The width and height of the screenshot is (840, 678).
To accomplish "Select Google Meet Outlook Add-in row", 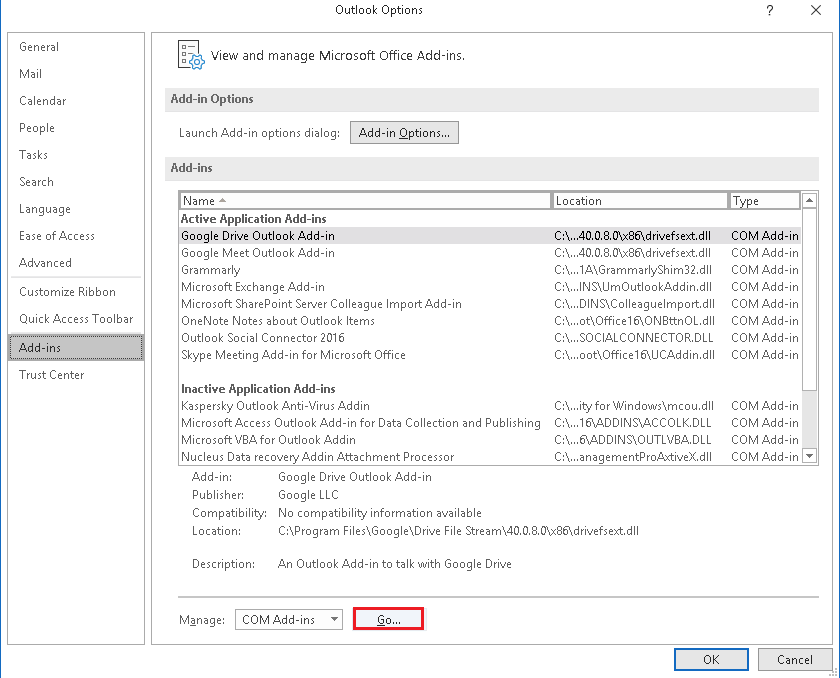I will [x=490, y=253].
